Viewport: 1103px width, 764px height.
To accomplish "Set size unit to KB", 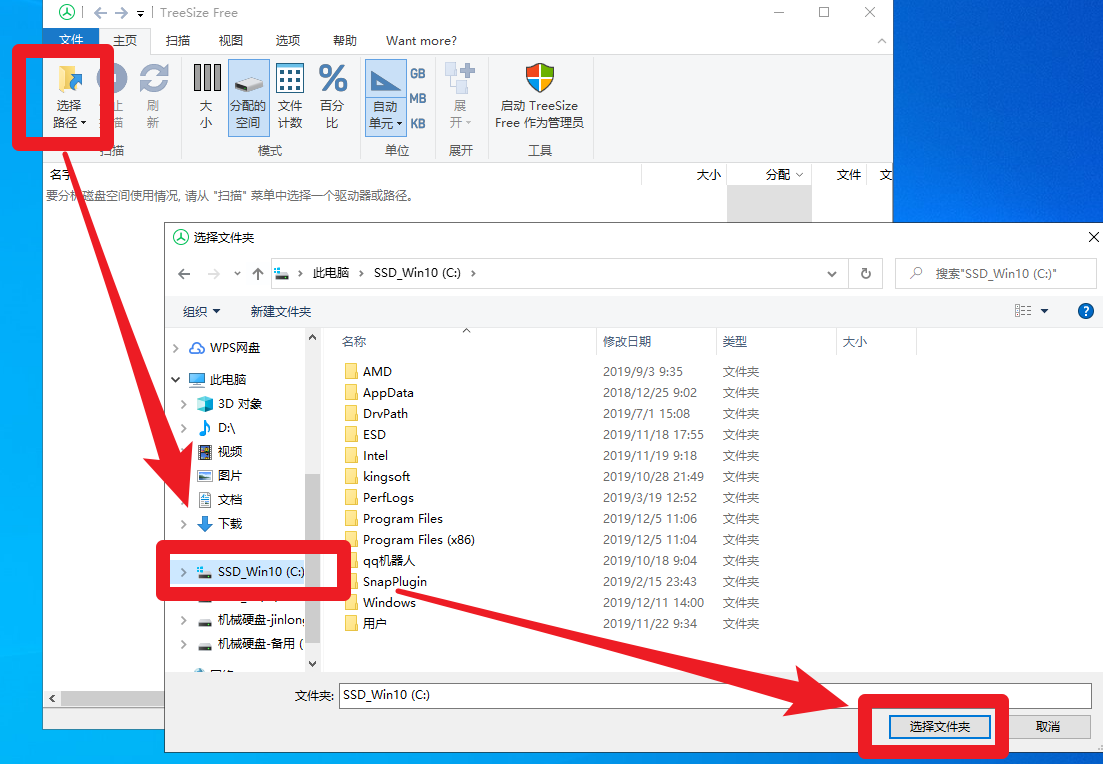I will 418,123.
